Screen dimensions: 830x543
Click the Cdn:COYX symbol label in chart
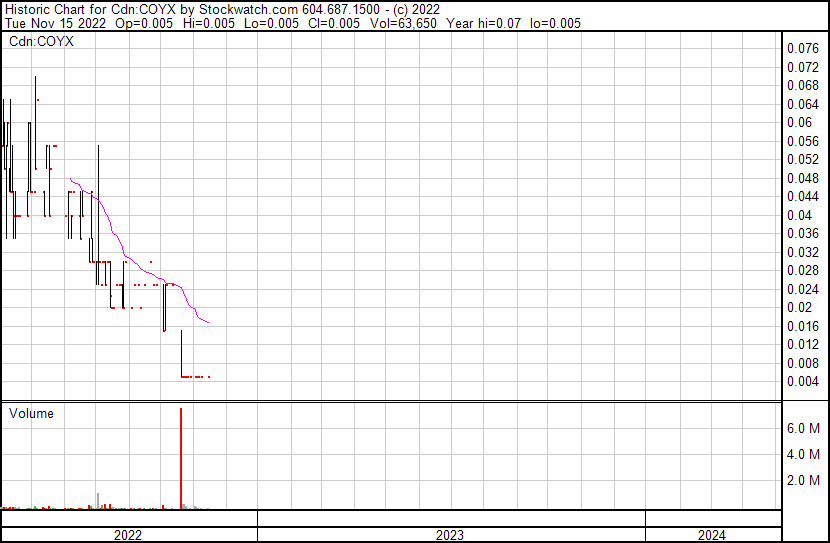pos(41,42)
